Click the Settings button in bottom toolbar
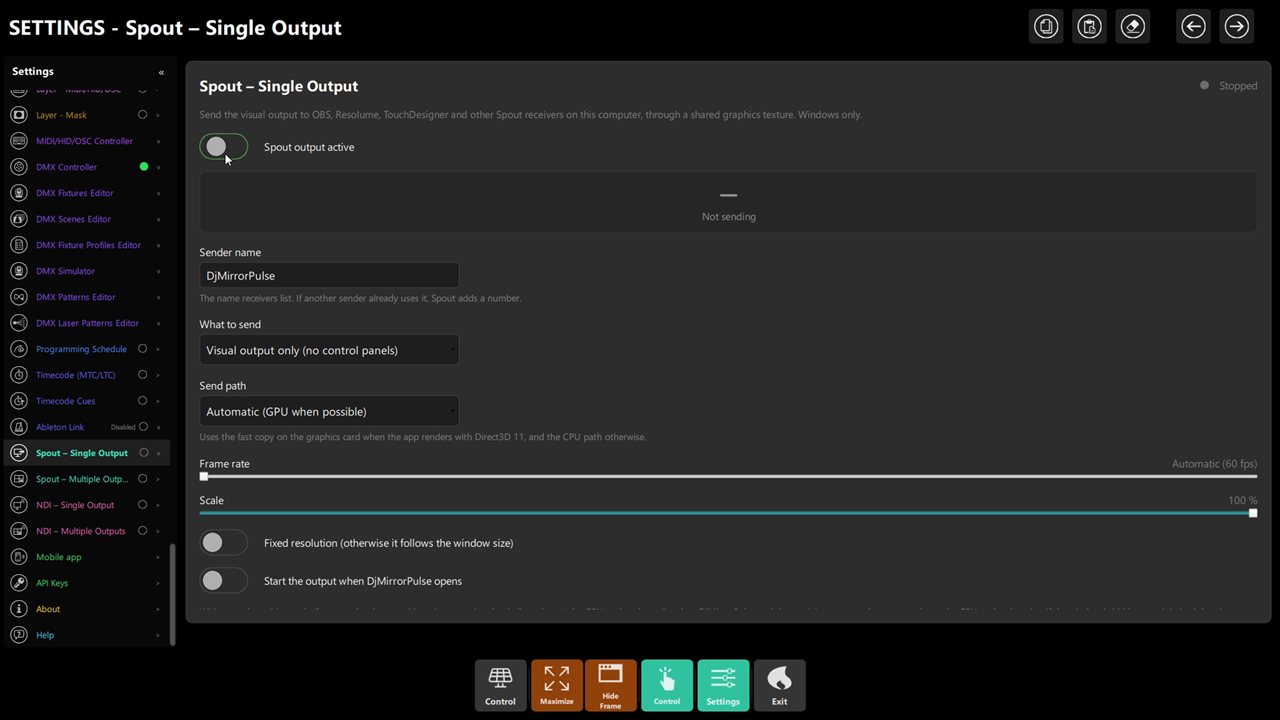 pos(723,685)
